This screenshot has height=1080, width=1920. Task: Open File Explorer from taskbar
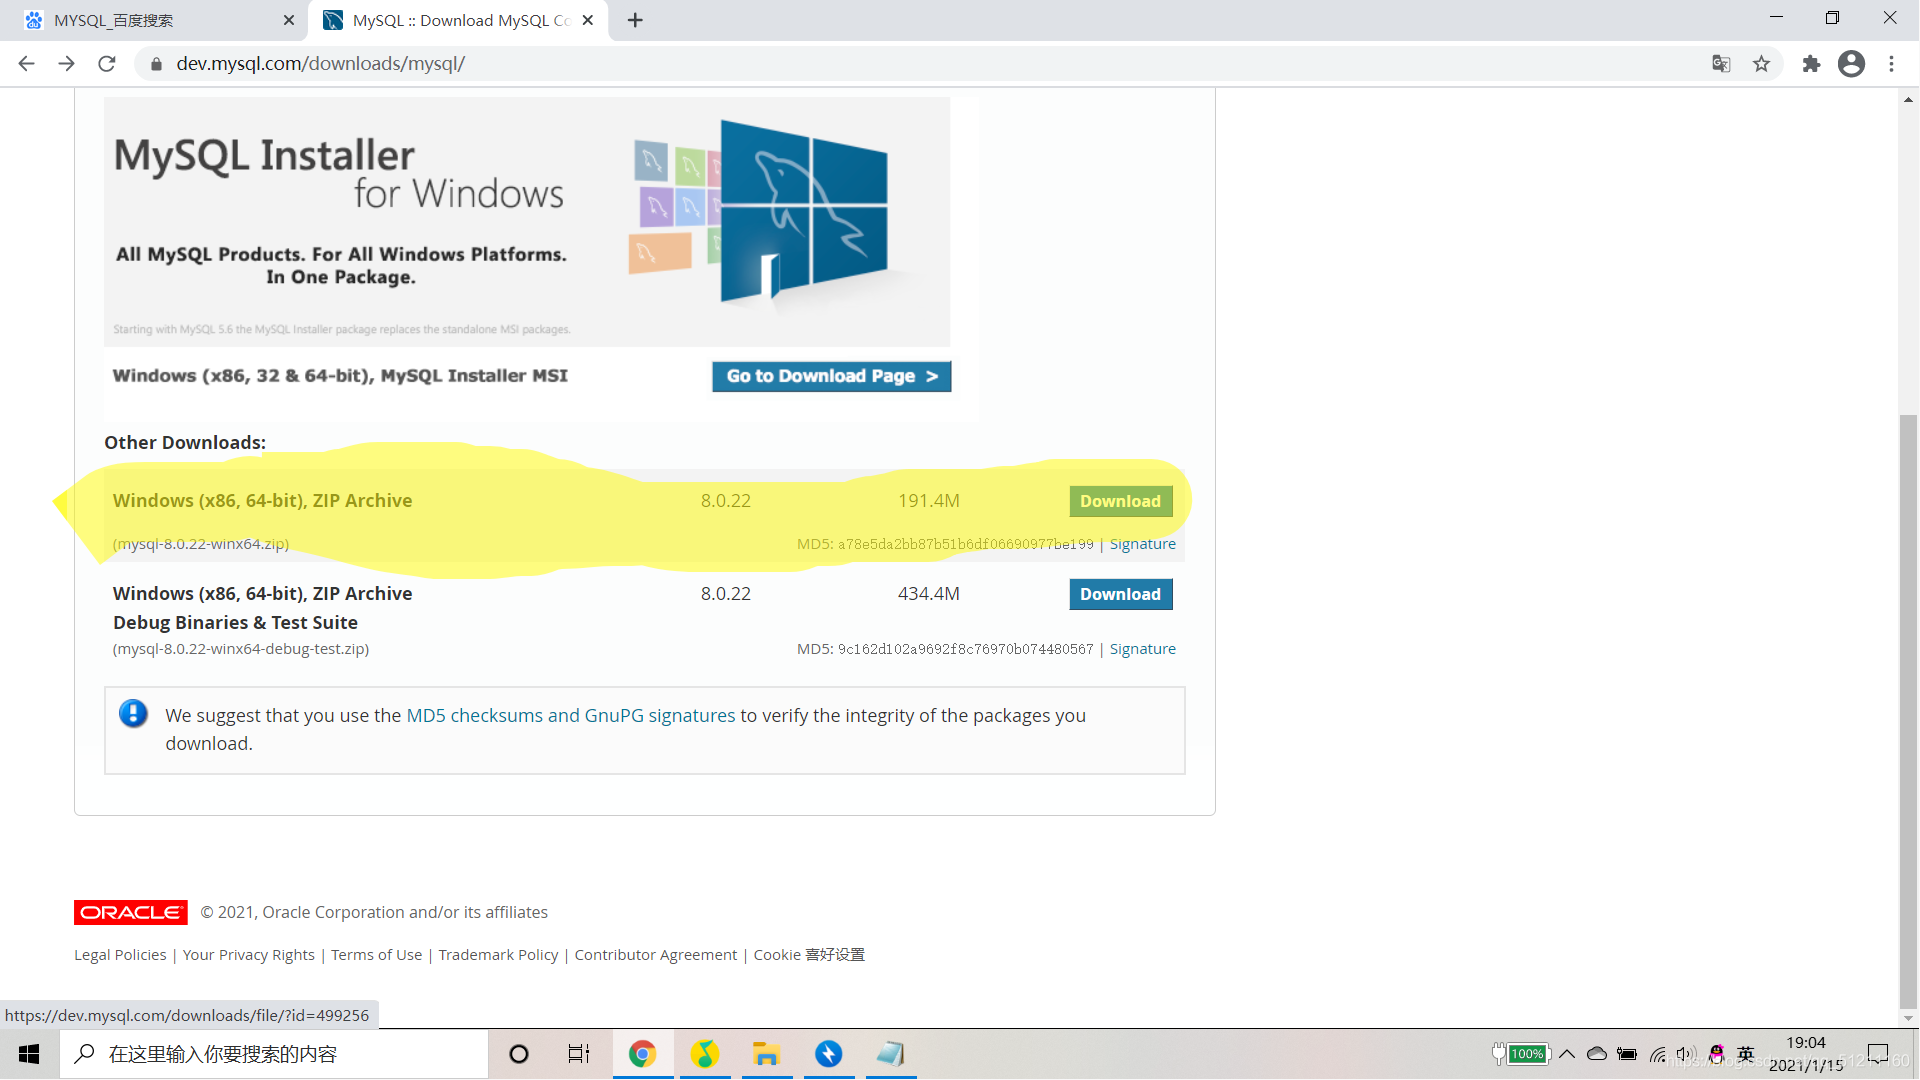[x=767, y=1054]
